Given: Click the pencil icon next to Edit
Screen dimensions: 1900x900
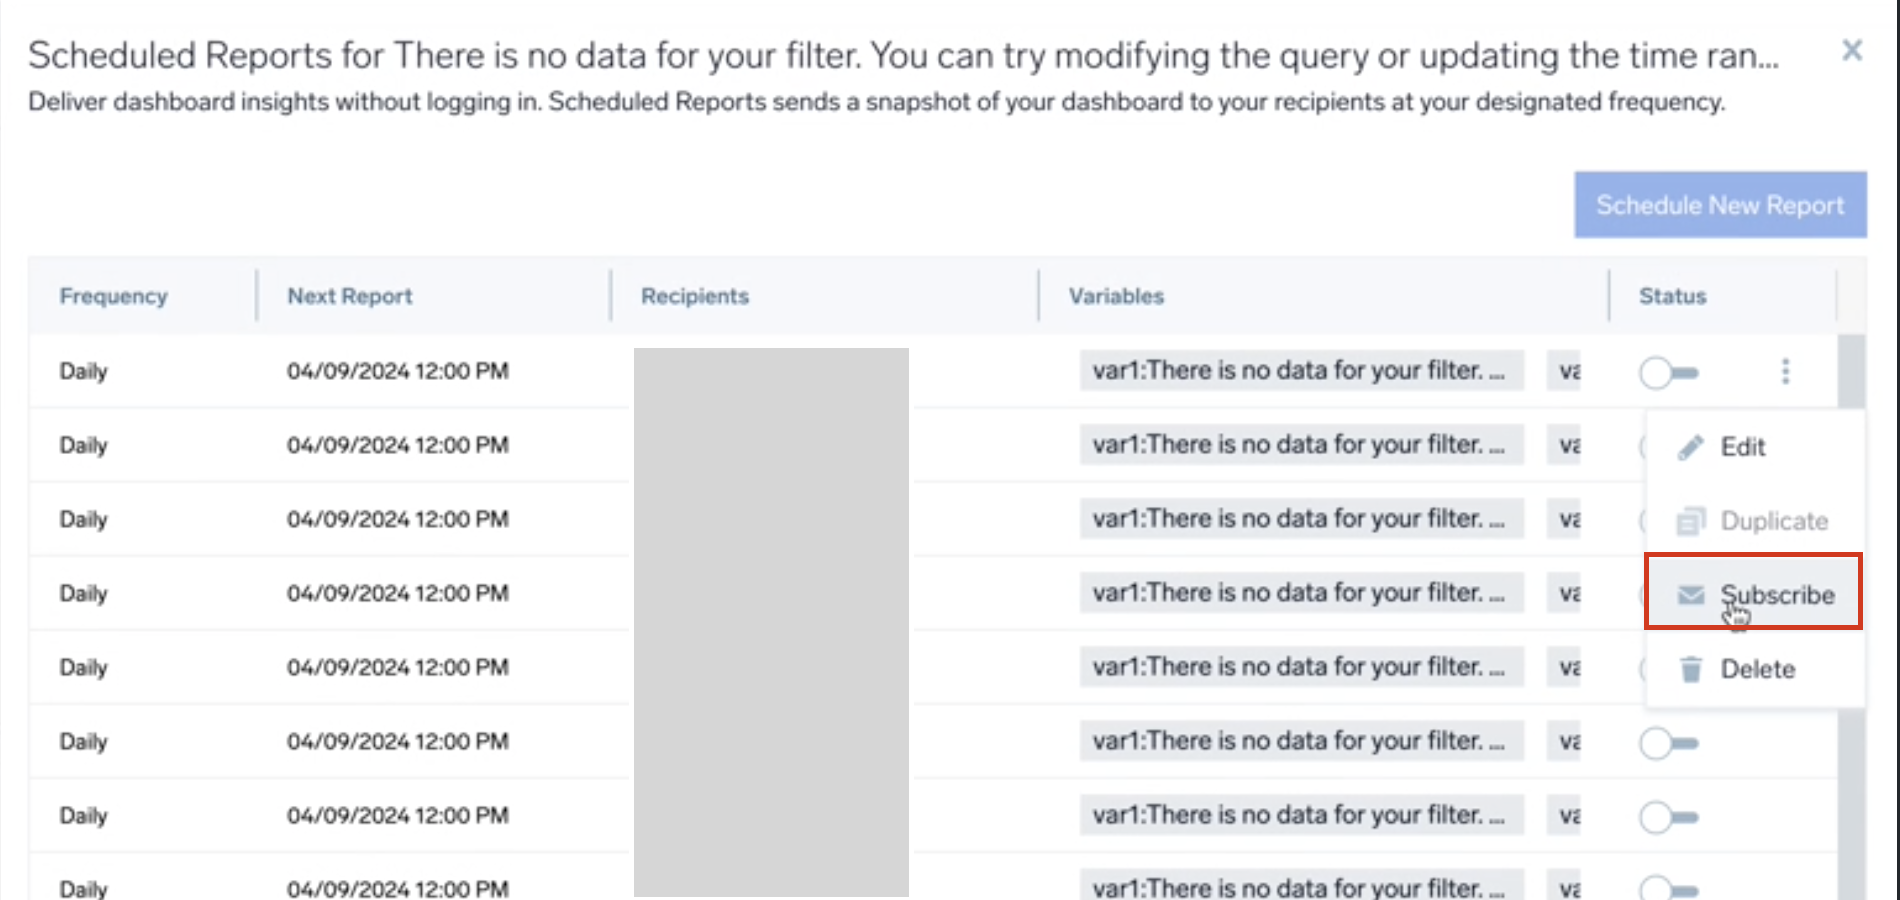Looking at the screenshot, I should click(1690, 447).
